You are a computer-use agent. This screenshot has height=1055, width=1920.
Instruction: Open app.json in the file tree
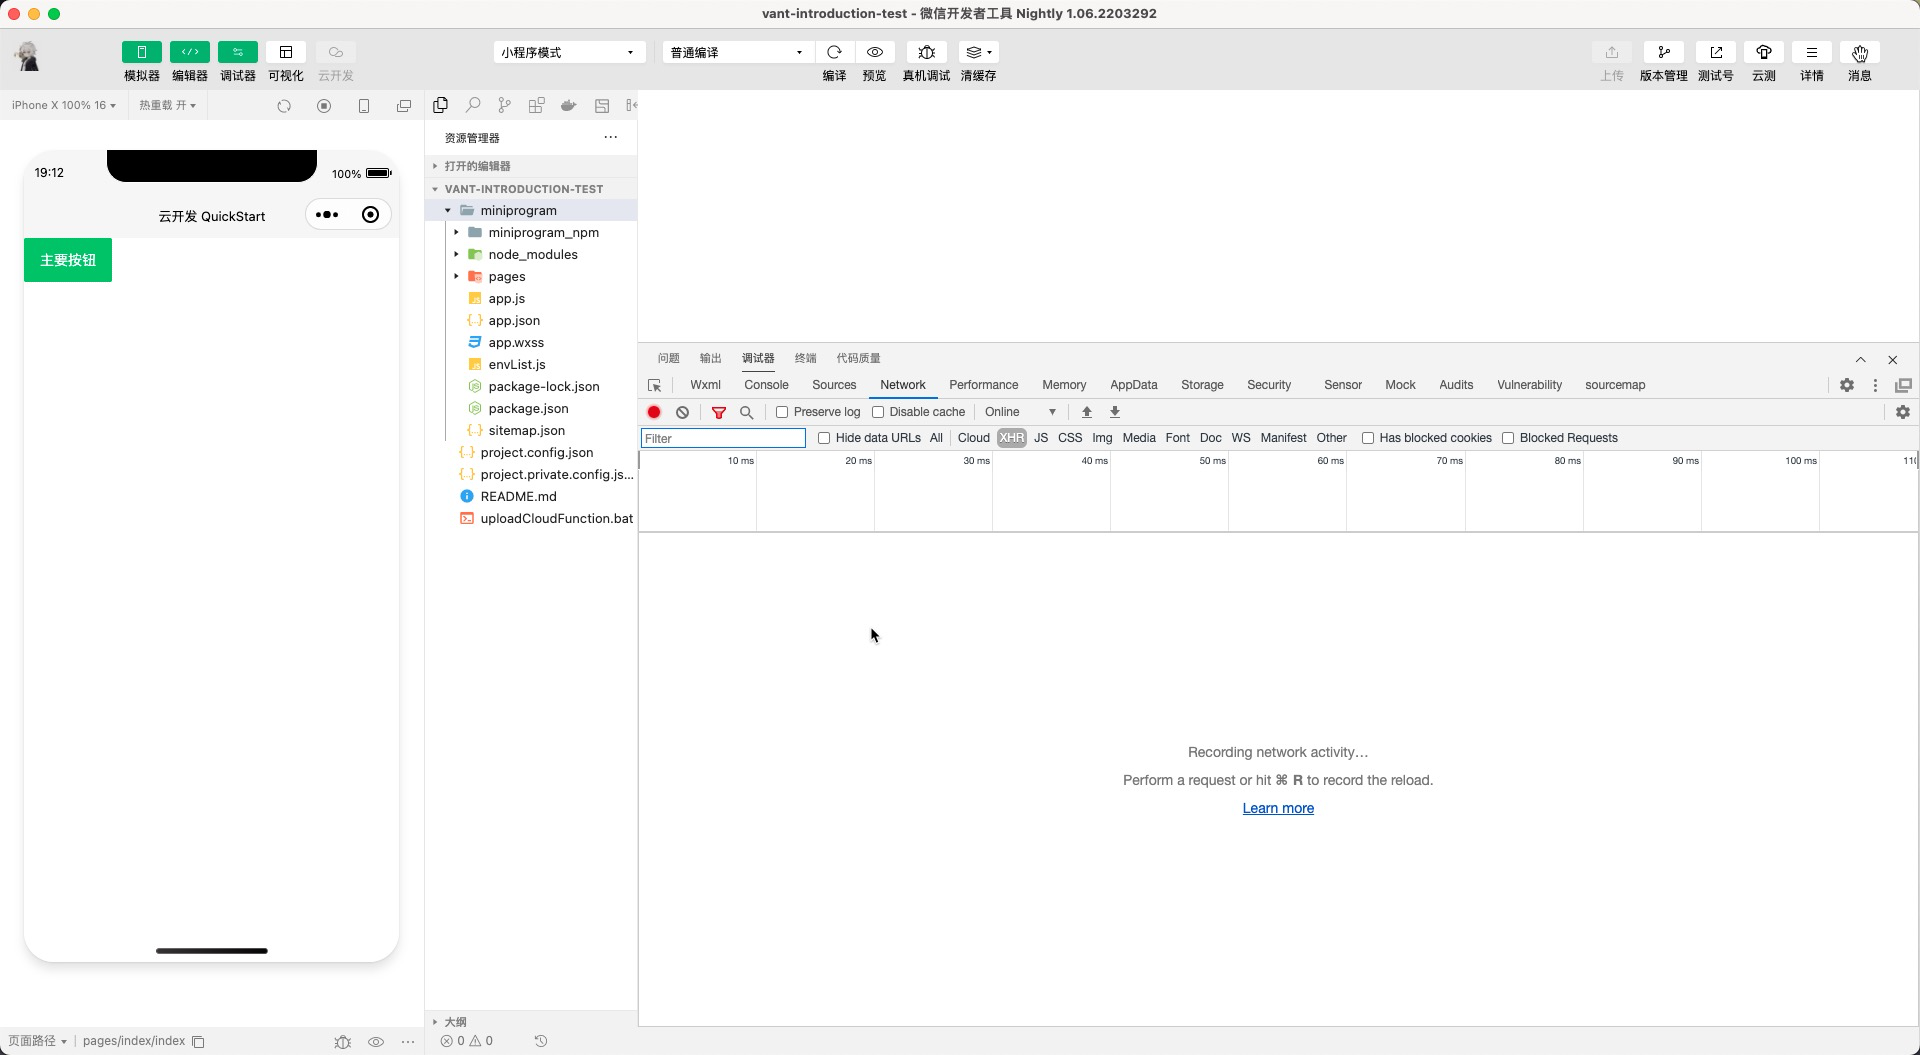[x=514, y=320]
